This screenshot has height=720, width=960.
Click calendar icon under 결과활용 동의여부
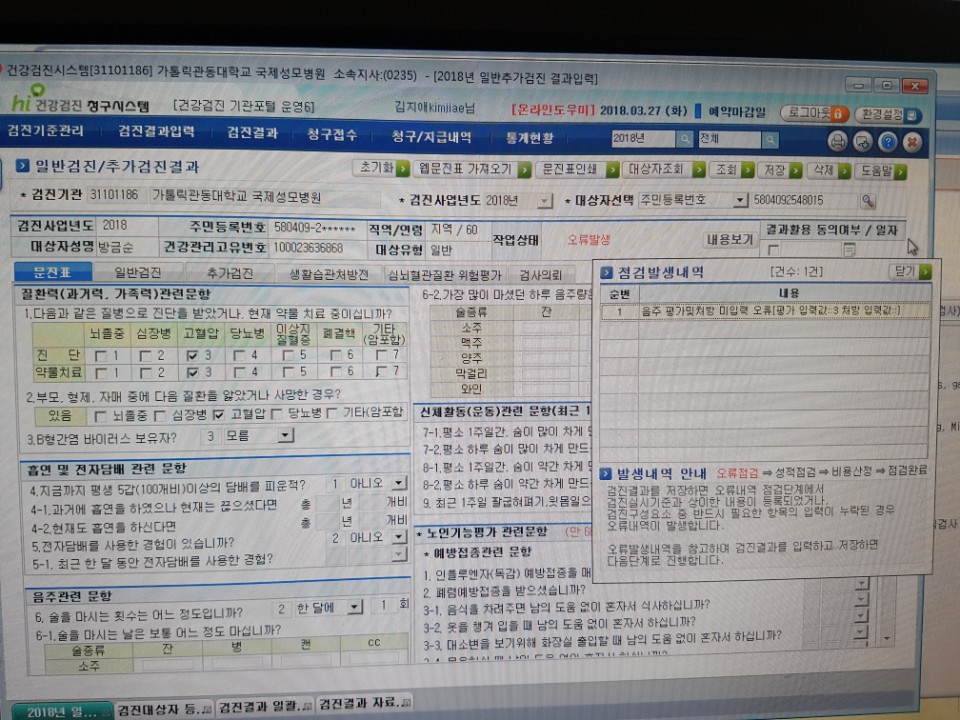(849, 249)
